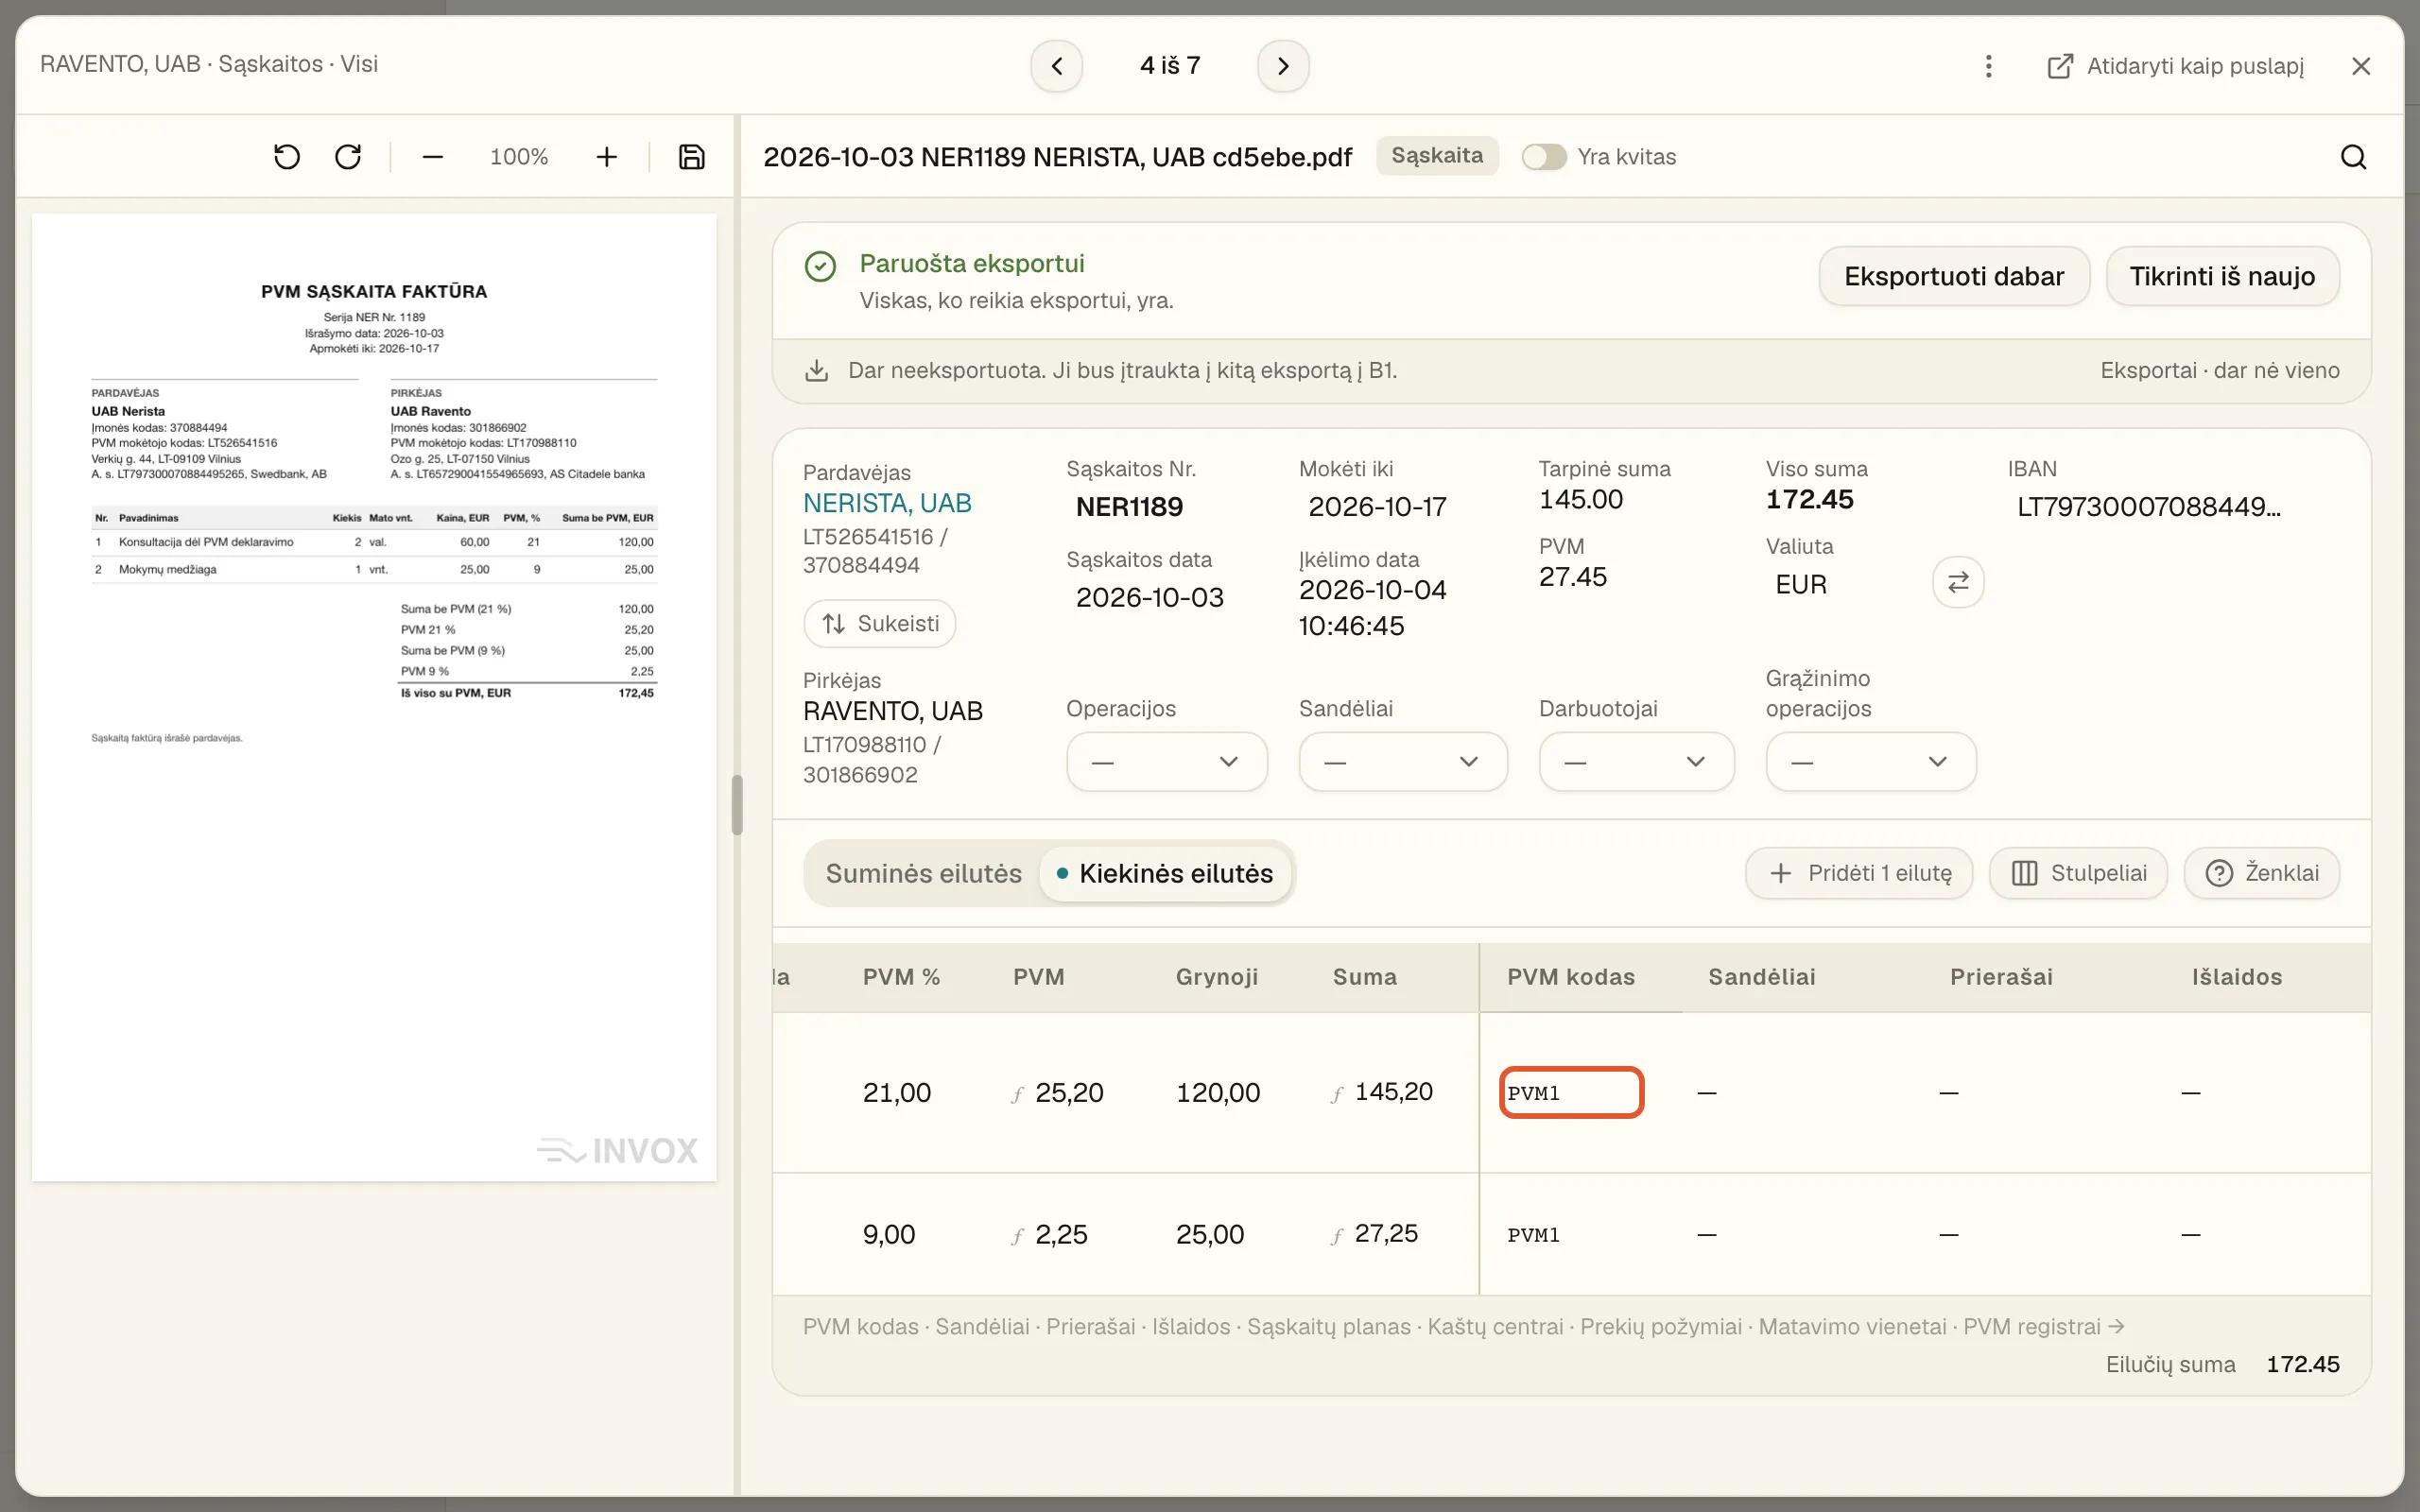The image size is (2420, 1512).
Task: Zoom in the PDF preview
Action: 606,157
